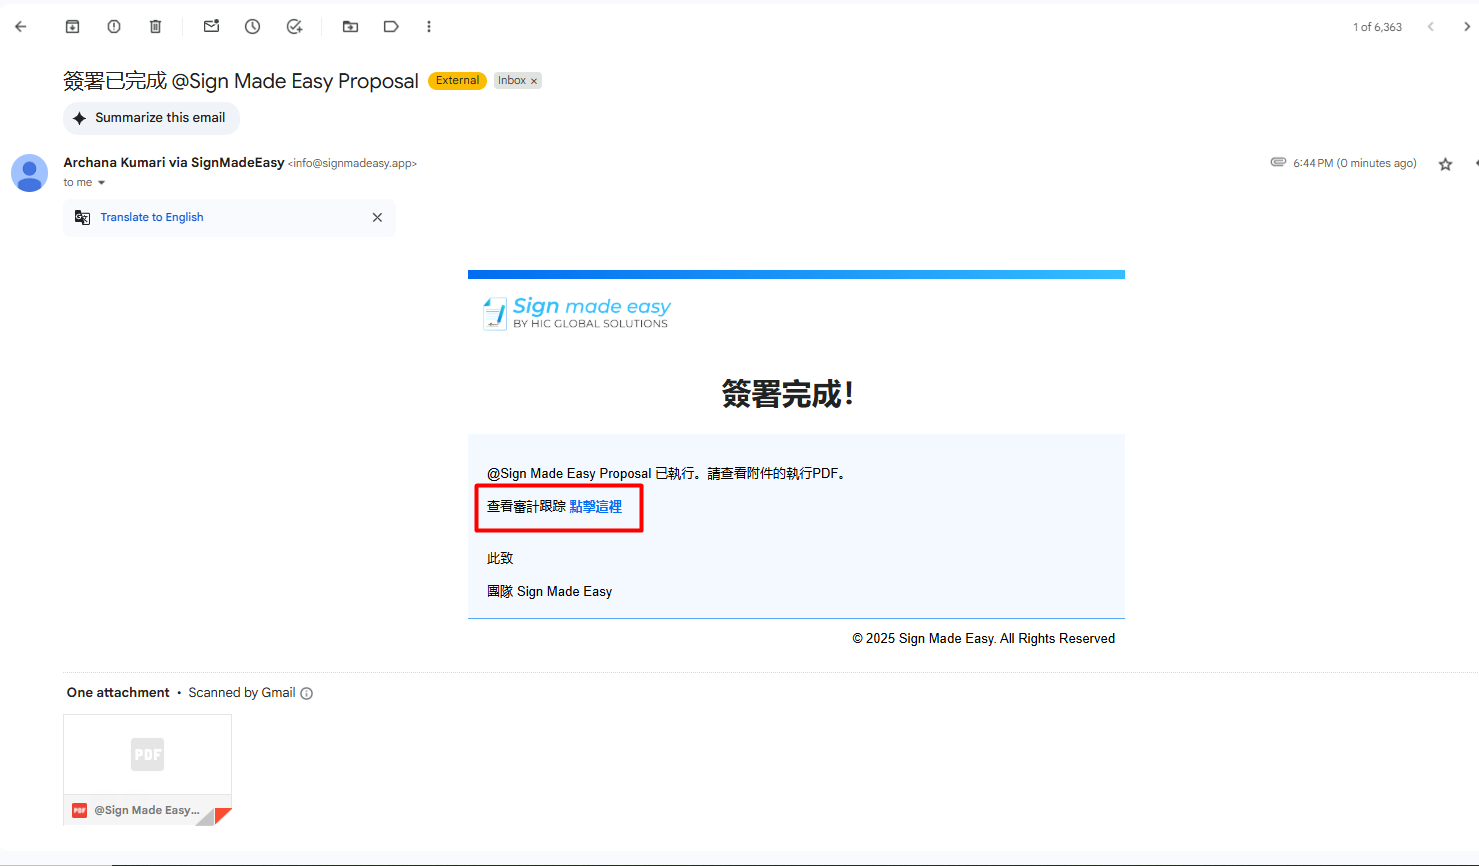Click the Sign made easy logo

click(x=576, y=313)
